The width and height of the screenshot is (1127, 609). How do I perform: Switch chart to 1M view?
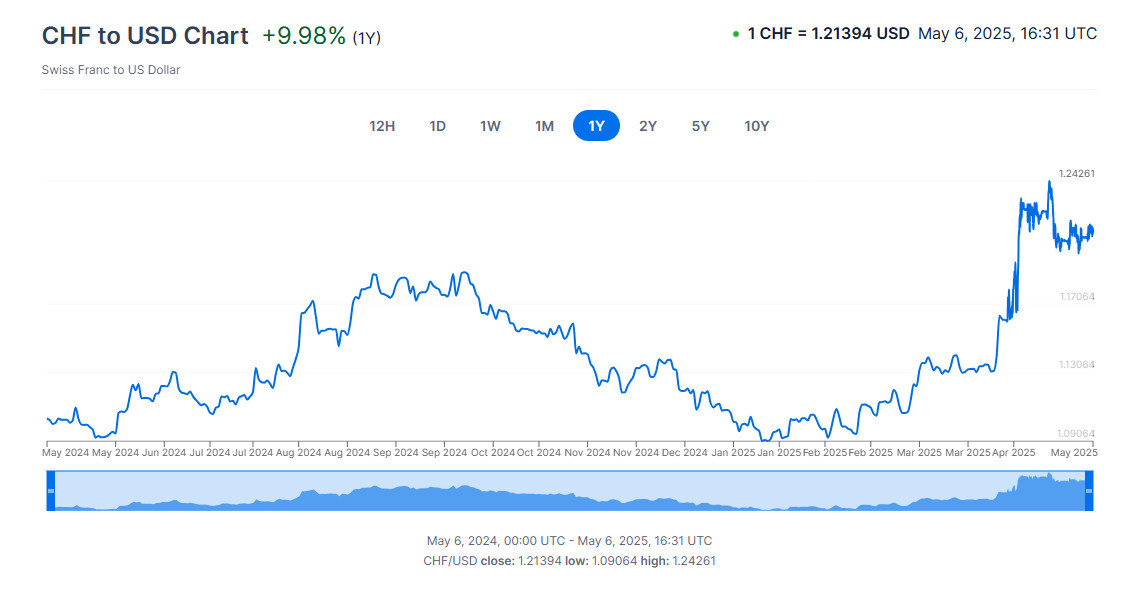point(544,126)
